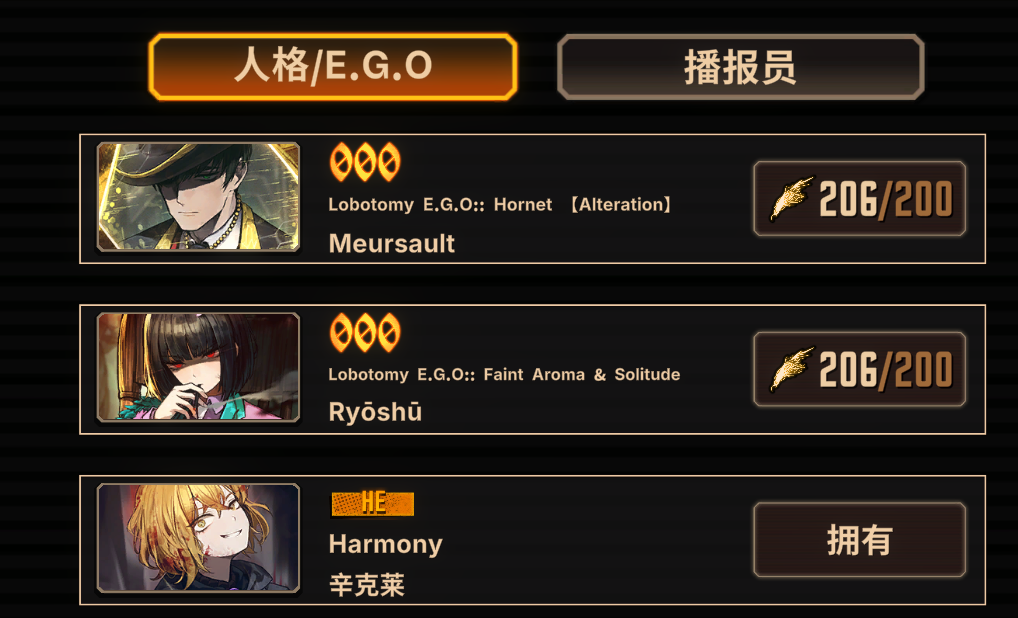The image size is (1018, 618).
Task: Click the feather shard icon in Ryōshū's row
Action: tap(791, 369)
